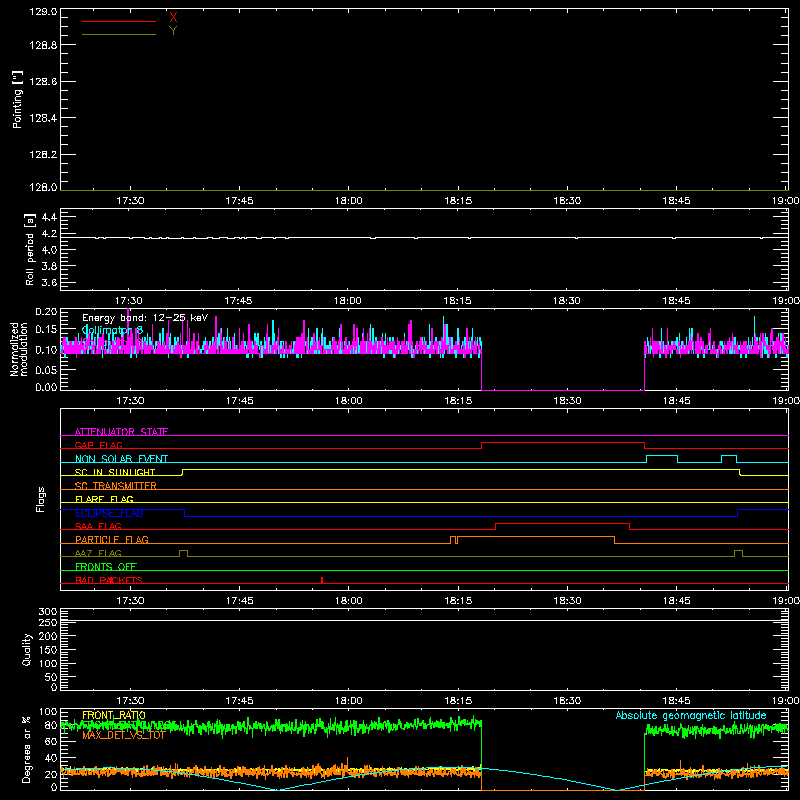This screenshot has height=800, width=800.
Task: Click "17:45" under the Flags plot
Action: (239, 601)
